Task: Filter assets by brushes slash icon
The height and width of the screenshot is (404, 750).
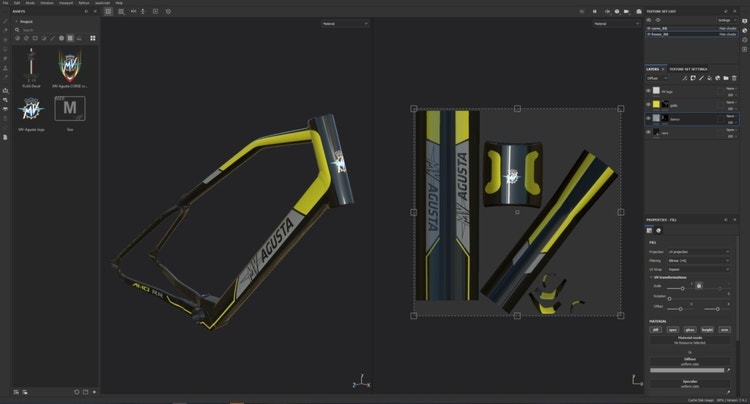Action: coord(53,38)
